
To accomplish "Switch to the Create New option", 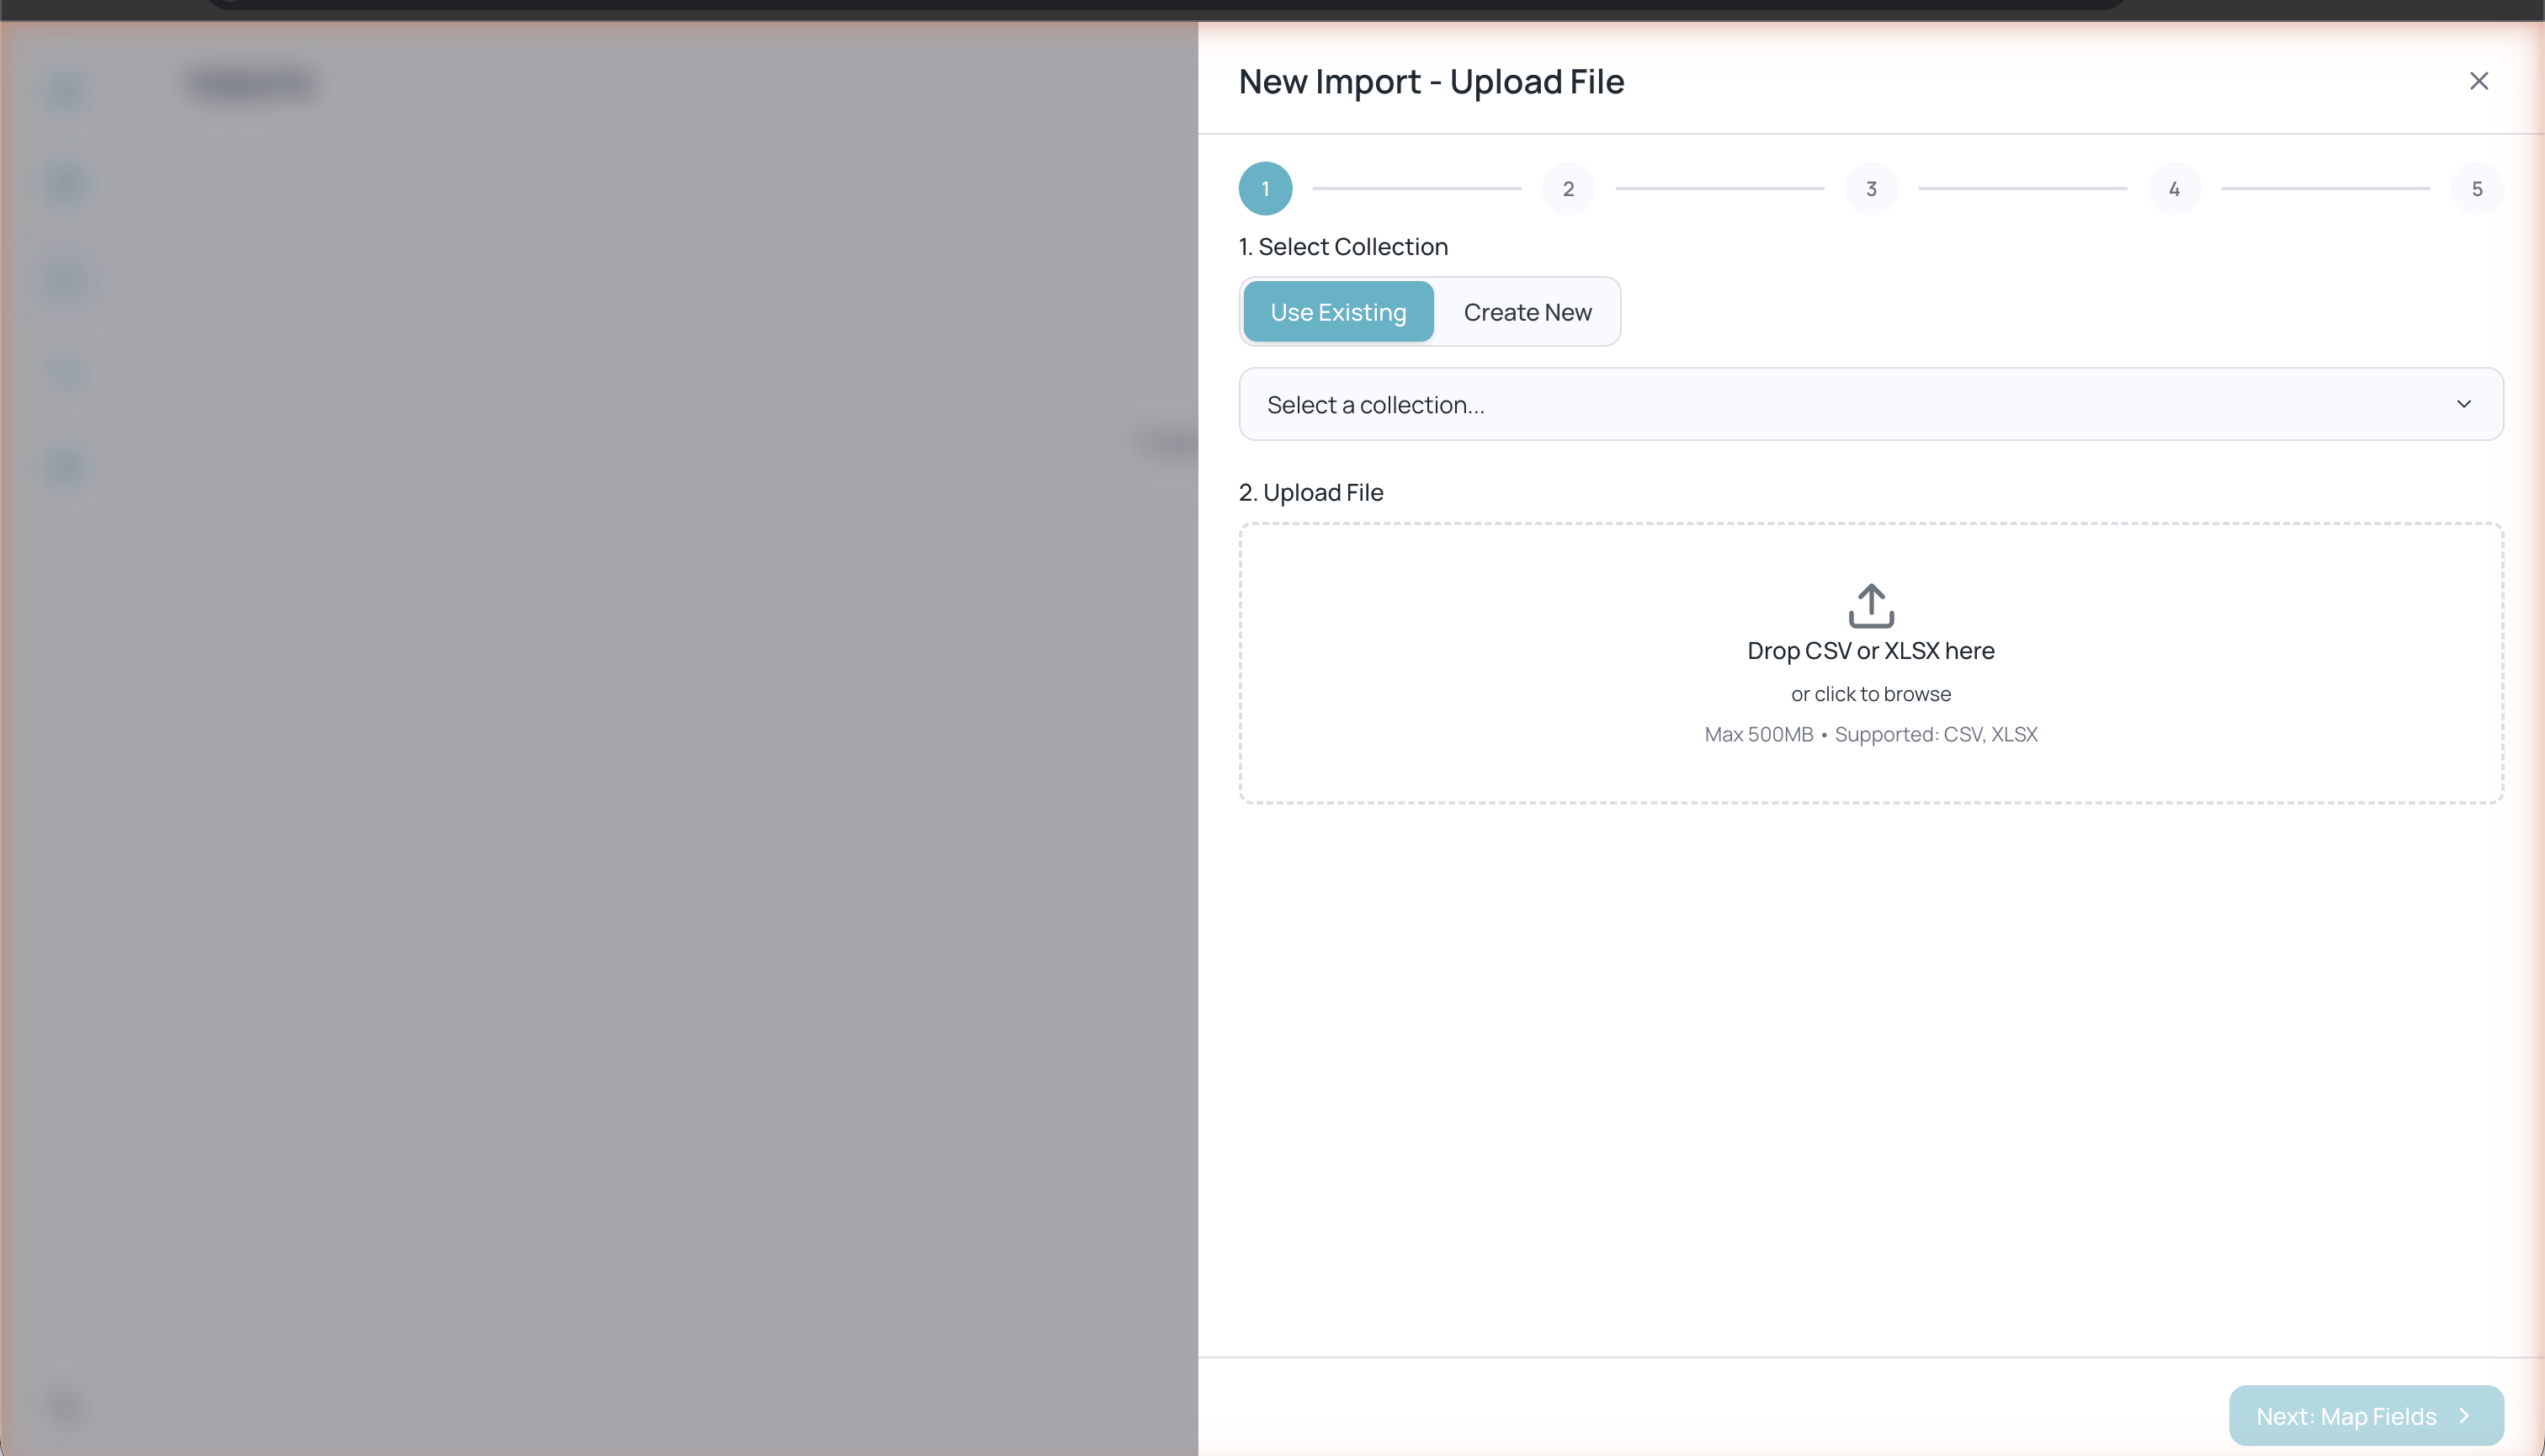I will pos(1527,312).
